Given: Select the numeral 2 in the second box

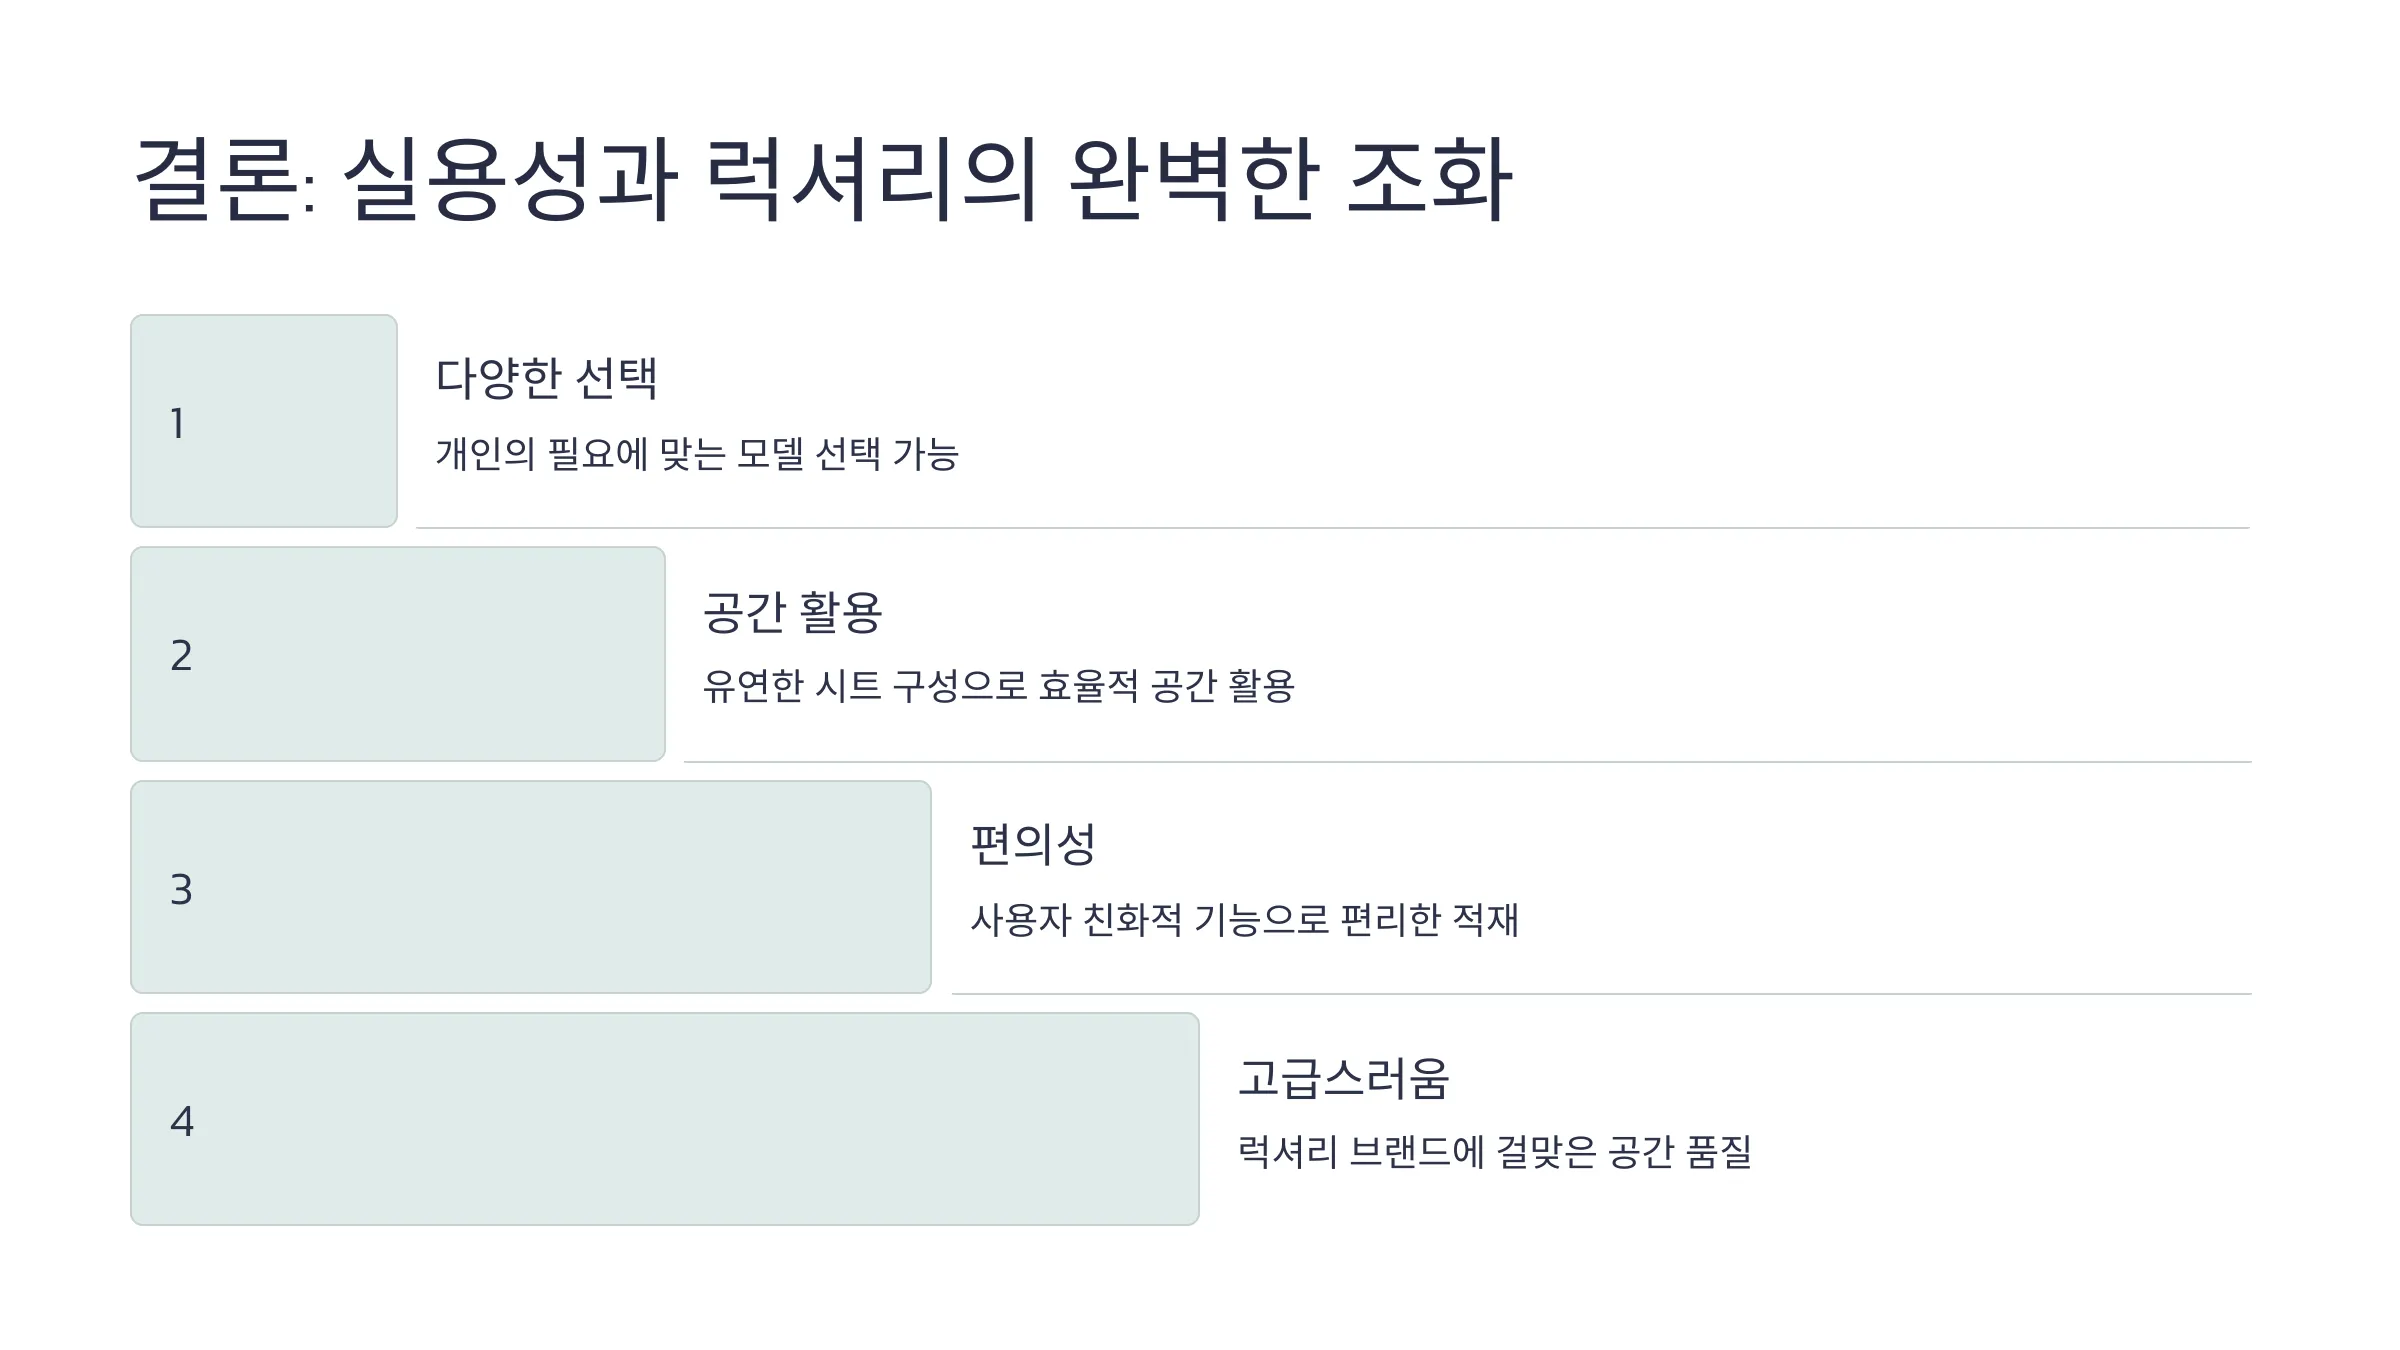Looking at the screenshot, I should click(x=181, y=655).
